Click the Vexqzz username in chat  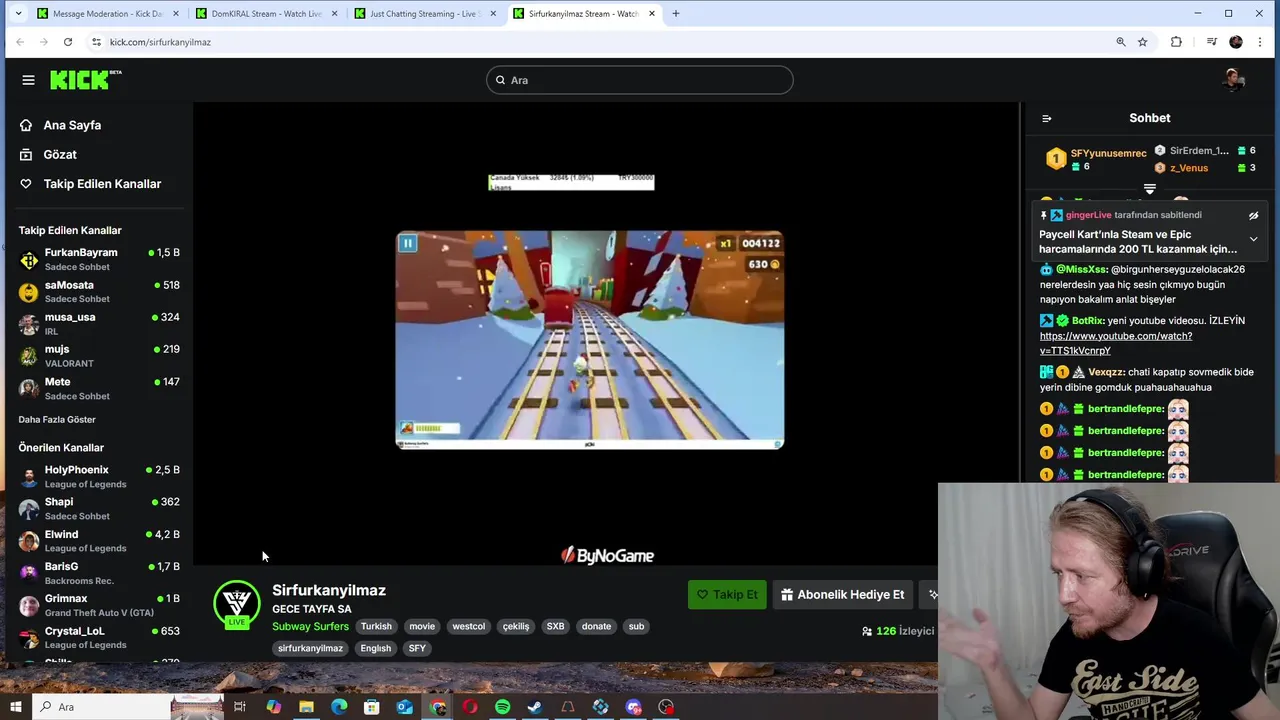1106,372
